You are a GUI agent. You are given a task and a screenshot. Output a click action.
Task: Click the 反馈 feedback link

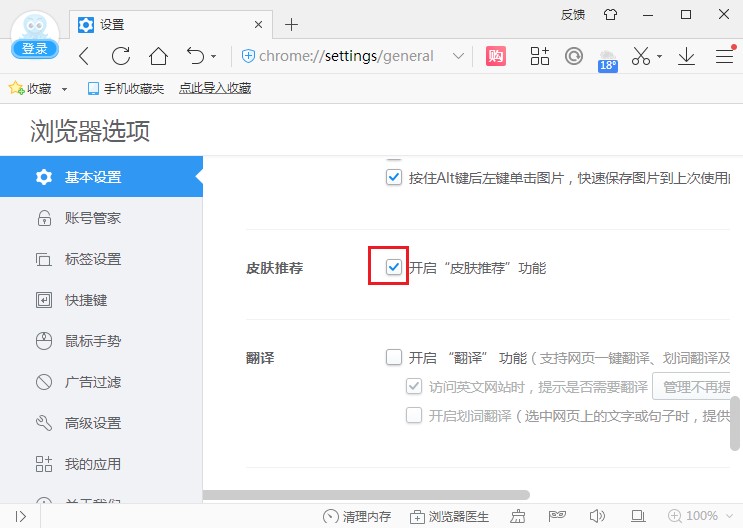573,15
